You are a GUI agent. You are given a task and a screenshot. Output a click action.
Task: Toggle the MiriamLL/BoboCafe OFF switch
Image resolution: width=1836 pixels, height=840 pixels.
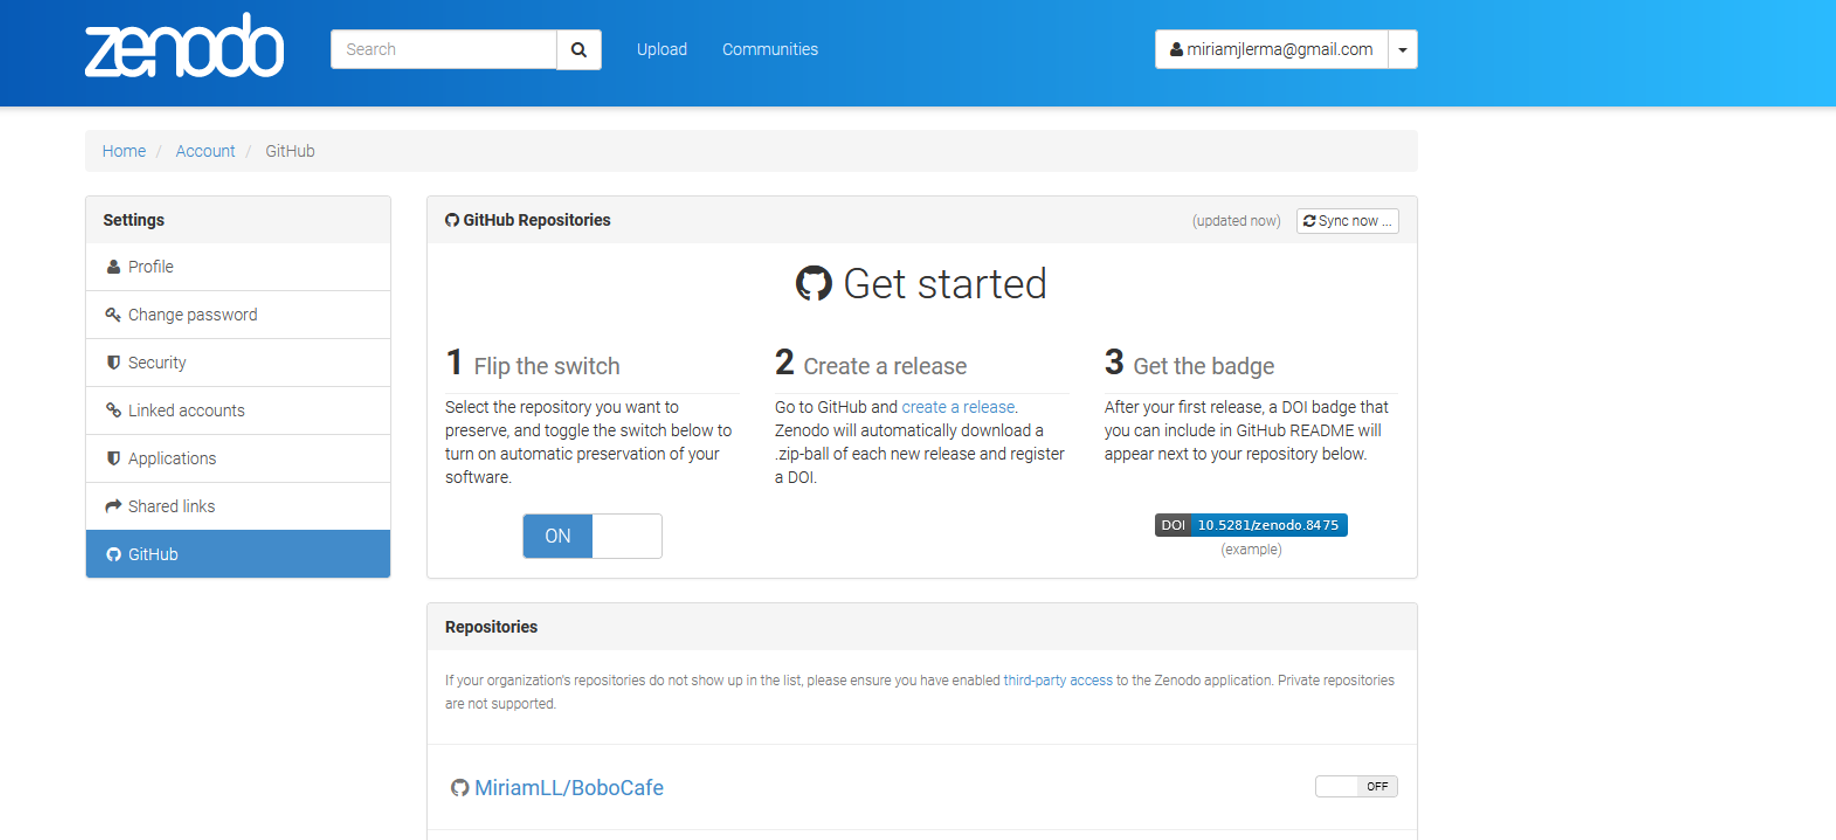tap(1356, 786)
